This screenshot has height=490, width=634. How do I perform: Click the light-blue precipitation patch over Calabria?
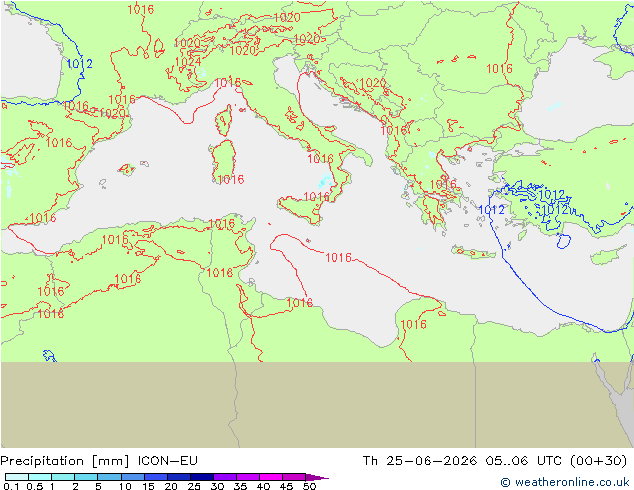click(x=325, y=181)
